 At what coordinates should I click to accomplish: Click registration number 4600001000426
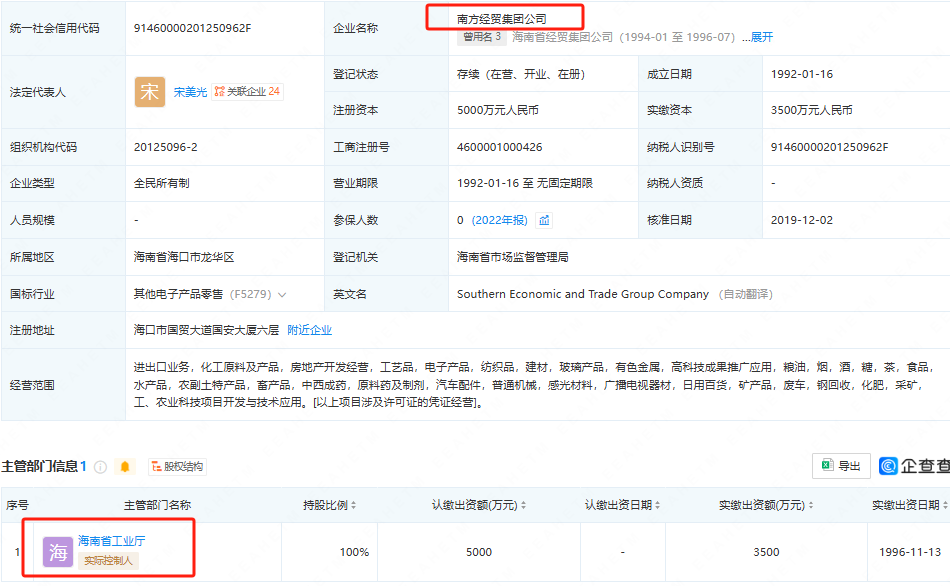(x=499, y=147)
